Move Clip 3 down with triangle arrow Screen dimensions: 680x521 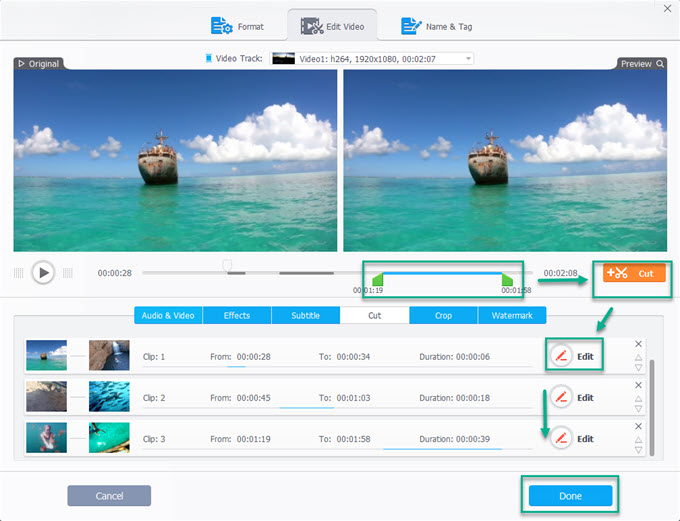coord(638,450)
